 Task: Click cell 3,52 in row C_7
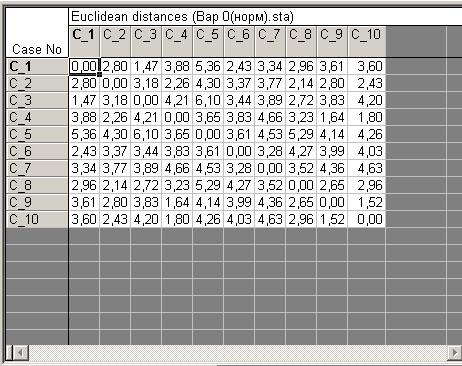pos(301,168)
